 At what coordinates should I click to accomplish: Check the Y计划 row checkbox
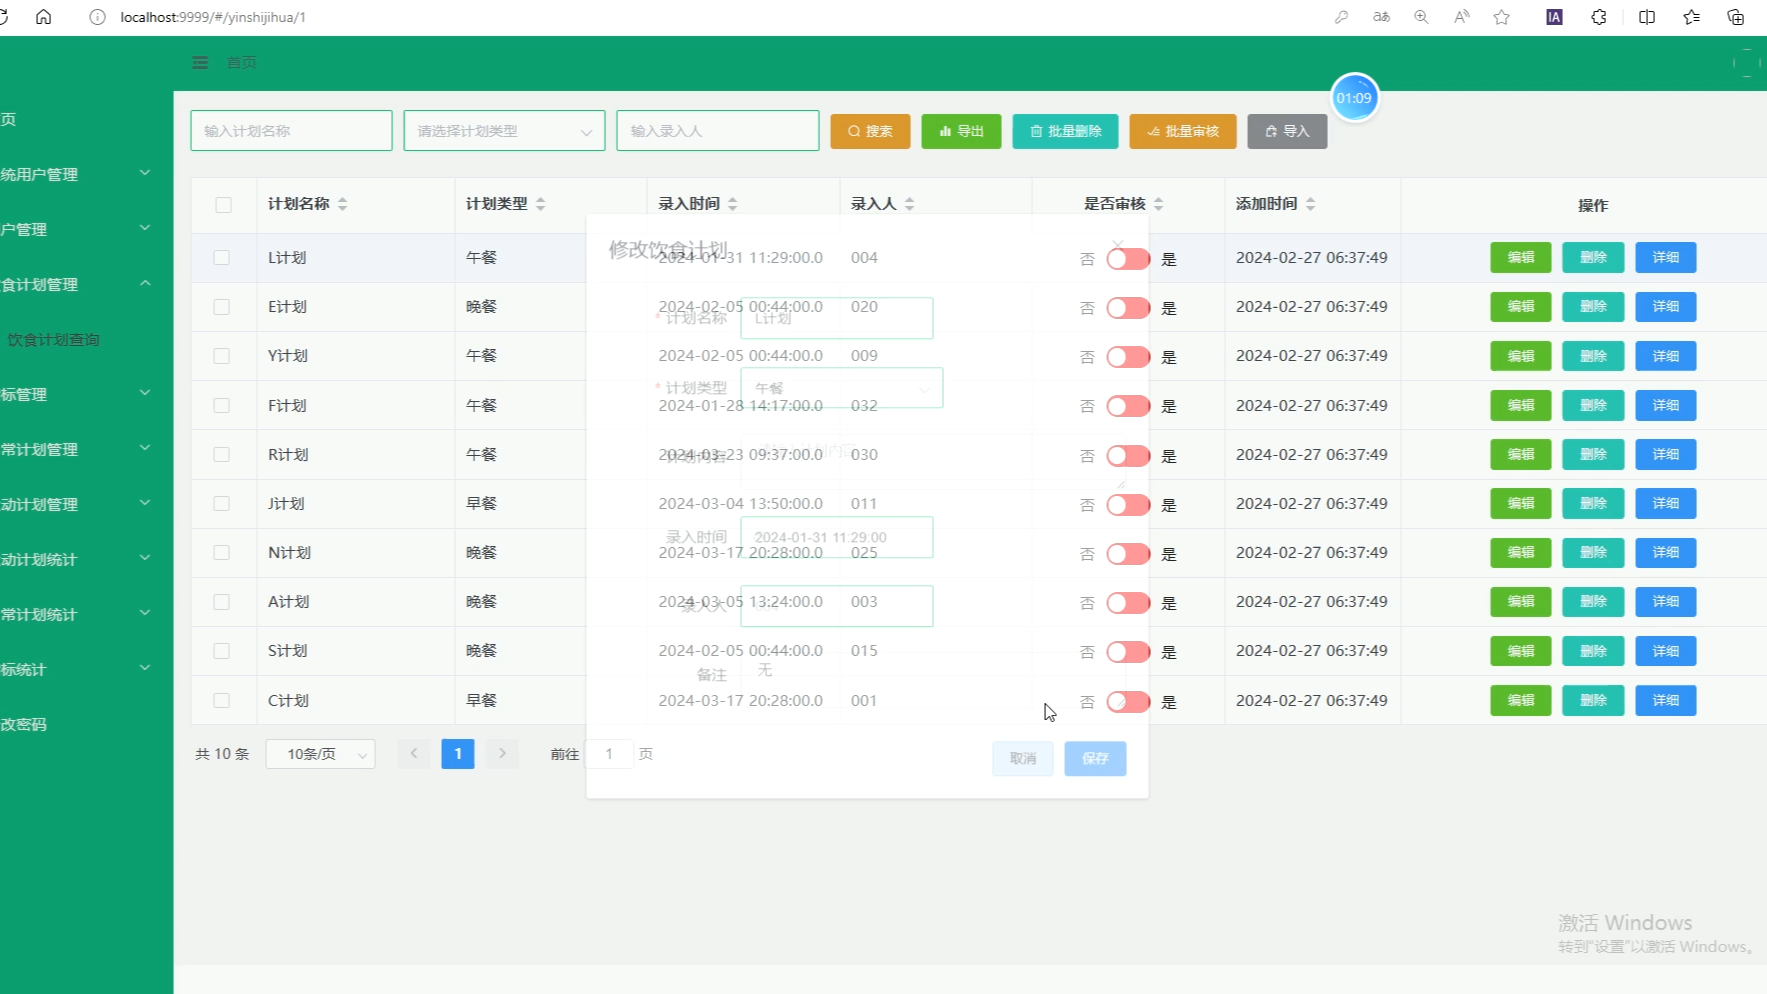click(x=222, y=356)
